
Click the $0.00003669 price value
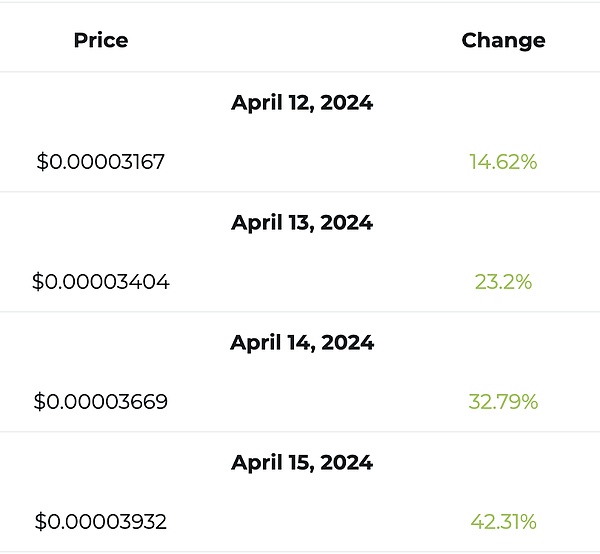[x=101, y=402]
